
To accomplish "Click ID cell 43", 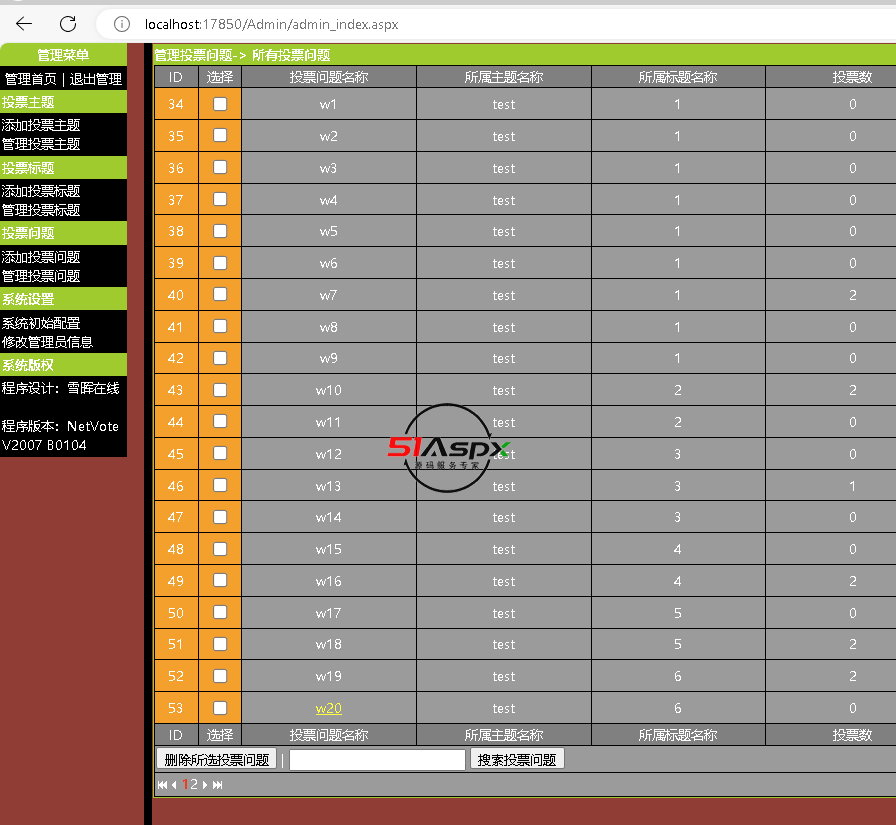I will point(176,390).
